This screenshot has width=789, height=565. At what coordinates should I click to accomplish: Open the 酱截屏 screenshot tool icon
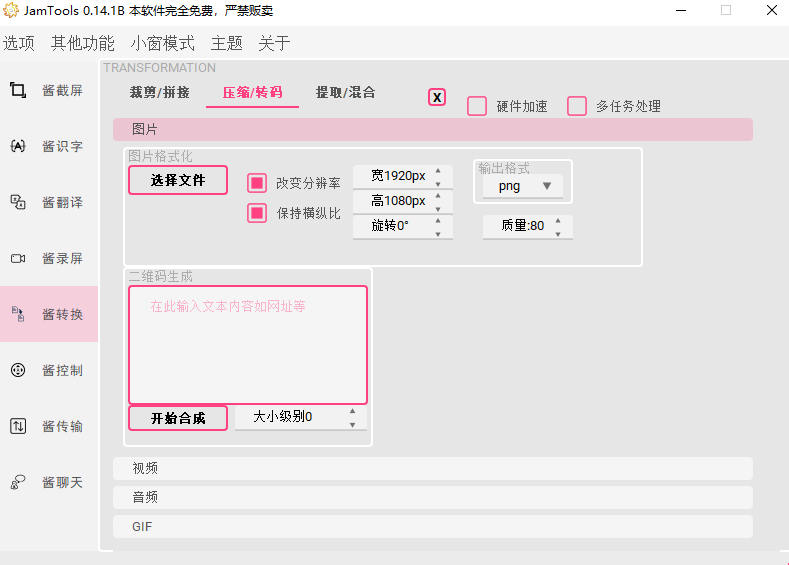point(18,90)
